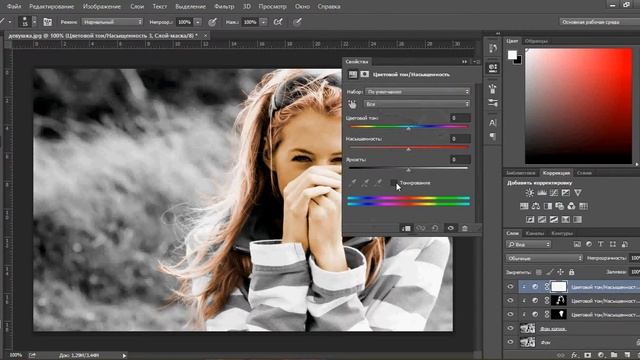Switch to the Образцы swatches tab

[x=536, y=41]
